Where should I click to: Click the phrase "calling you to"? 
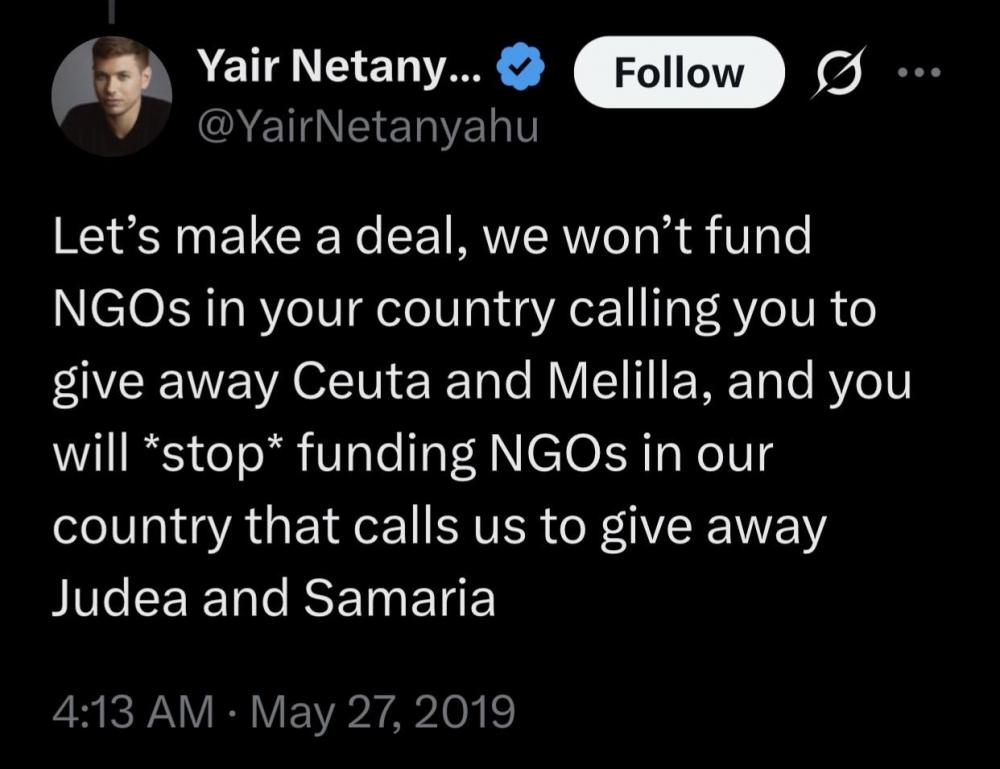click(722, 311)
